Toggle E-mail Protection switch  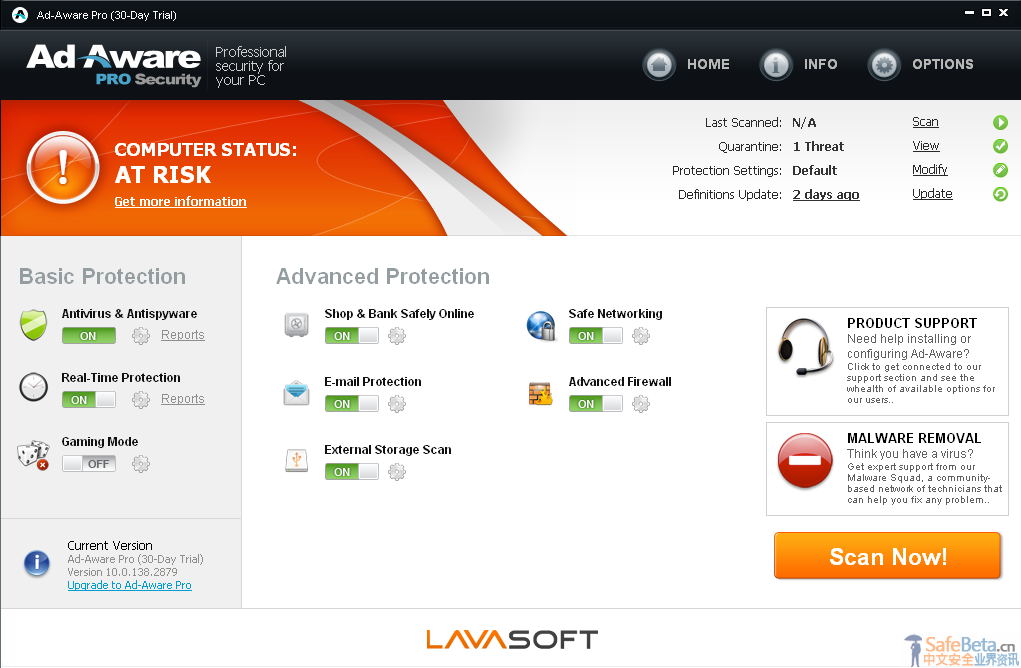point(352,404)
